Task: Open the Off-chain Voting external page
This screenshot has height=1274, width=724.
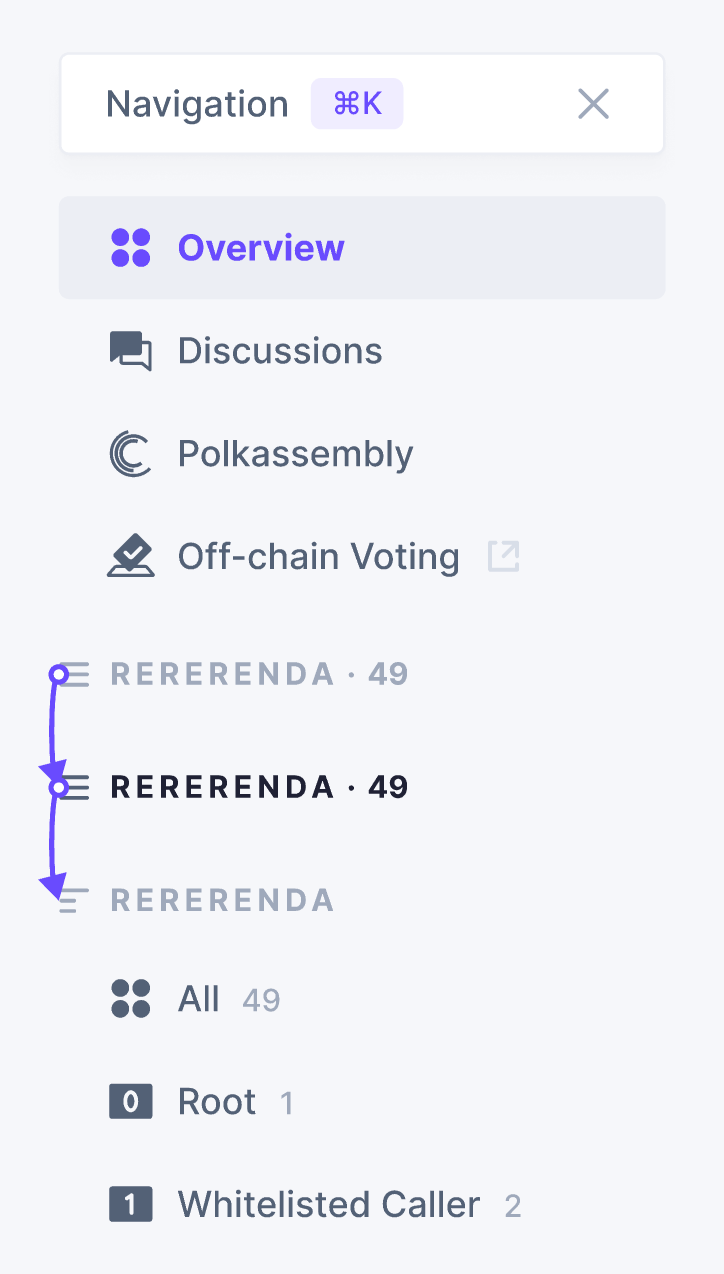Action: 318,556
